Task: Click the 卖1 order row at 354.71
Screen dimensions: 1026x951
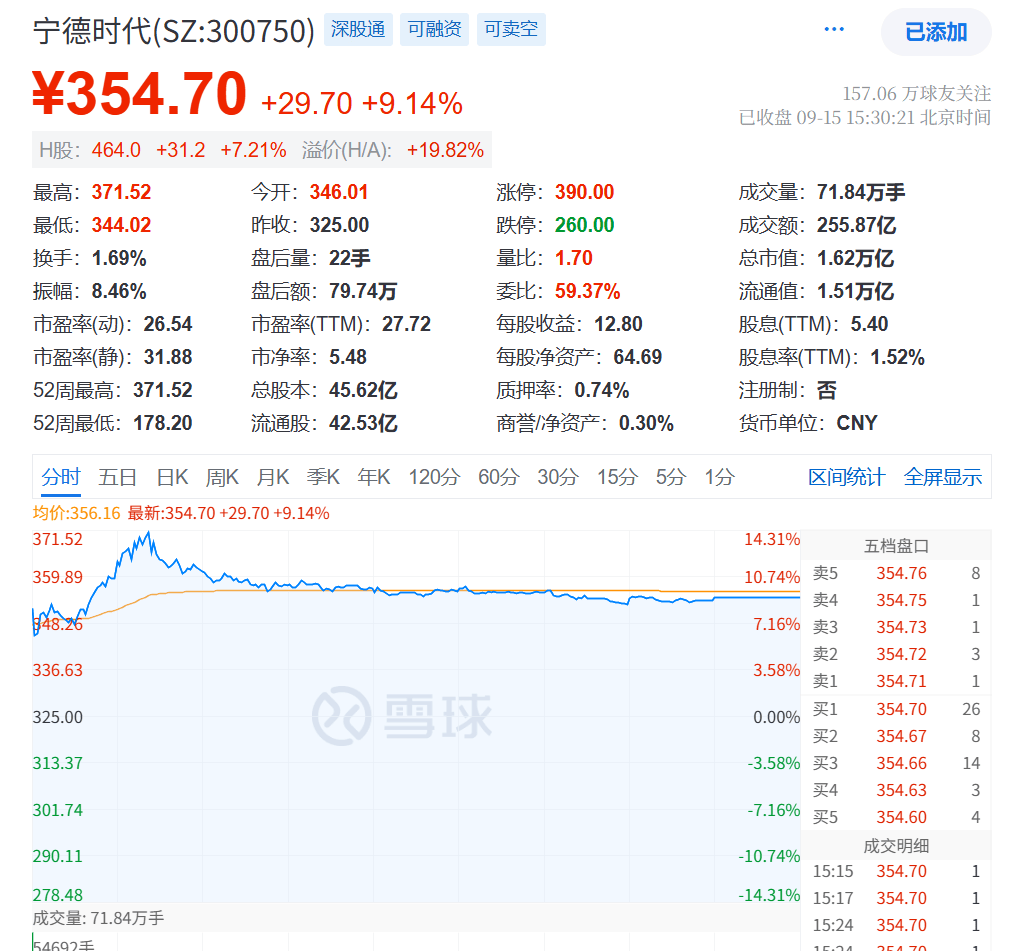Action: 896,681
